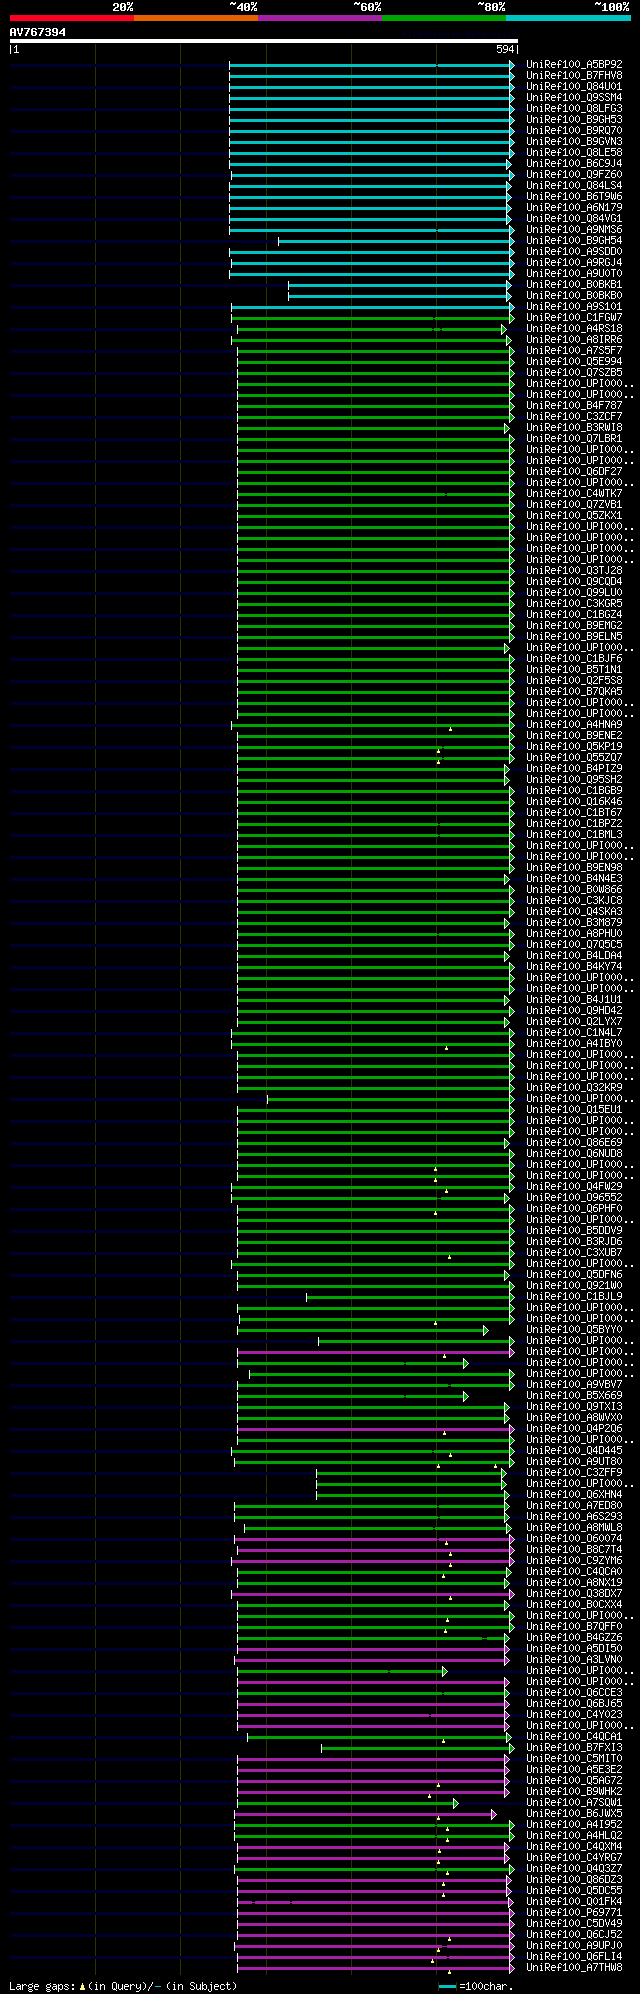Select hit label UniRef100_Q9FZ60
The width and height of the screenshot is (640, 1994).
point(574,175)
